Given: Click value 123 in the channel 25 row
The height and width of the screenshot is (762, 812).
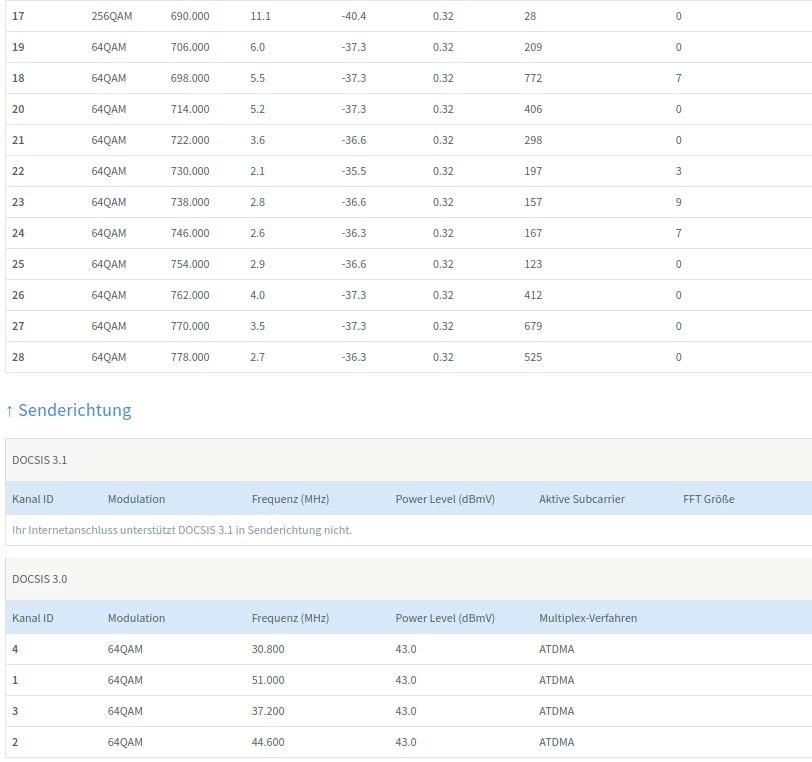Looking at the screenshot, I should tap(533, 265).
